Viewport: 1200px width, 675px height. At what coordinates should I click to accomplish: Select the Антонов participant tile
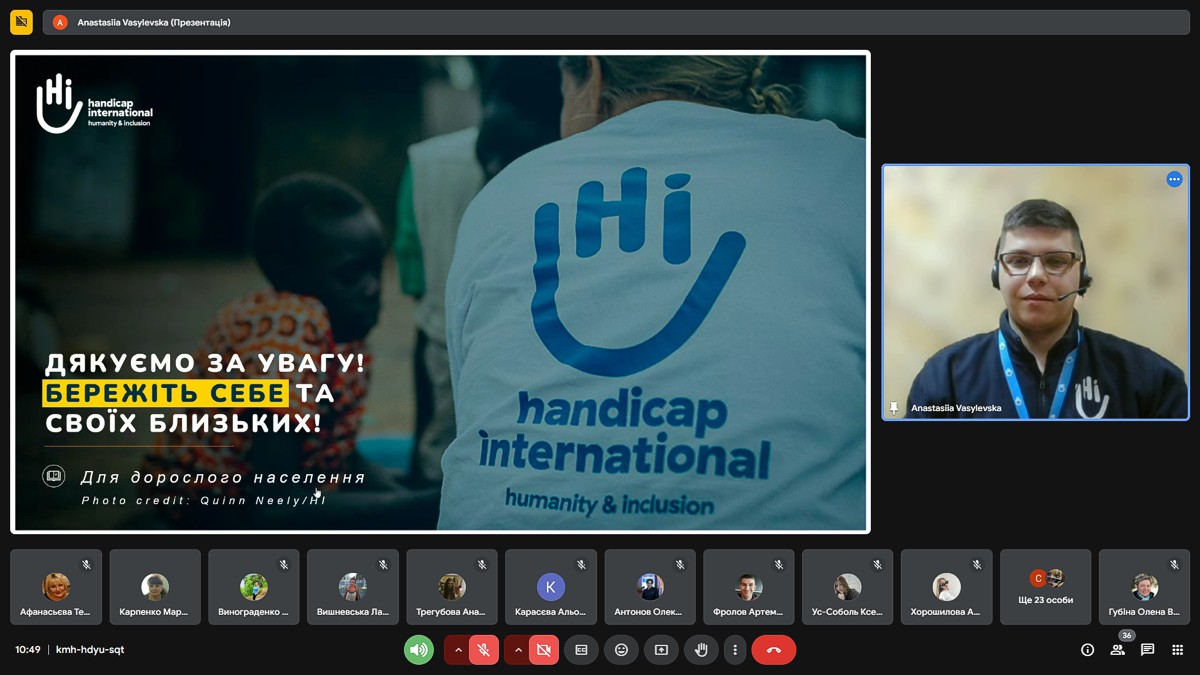(x=650, y=587)
